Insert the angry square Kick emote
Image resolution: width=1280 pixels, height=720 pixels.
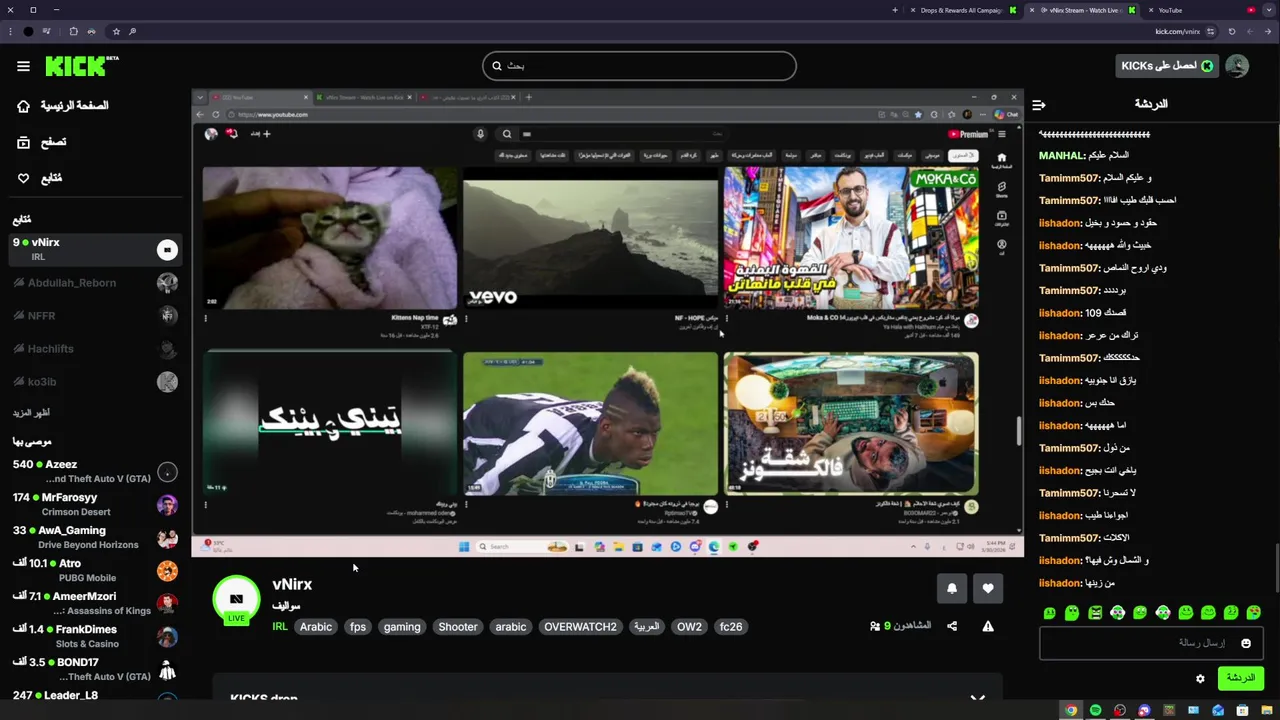(1095, 612)
